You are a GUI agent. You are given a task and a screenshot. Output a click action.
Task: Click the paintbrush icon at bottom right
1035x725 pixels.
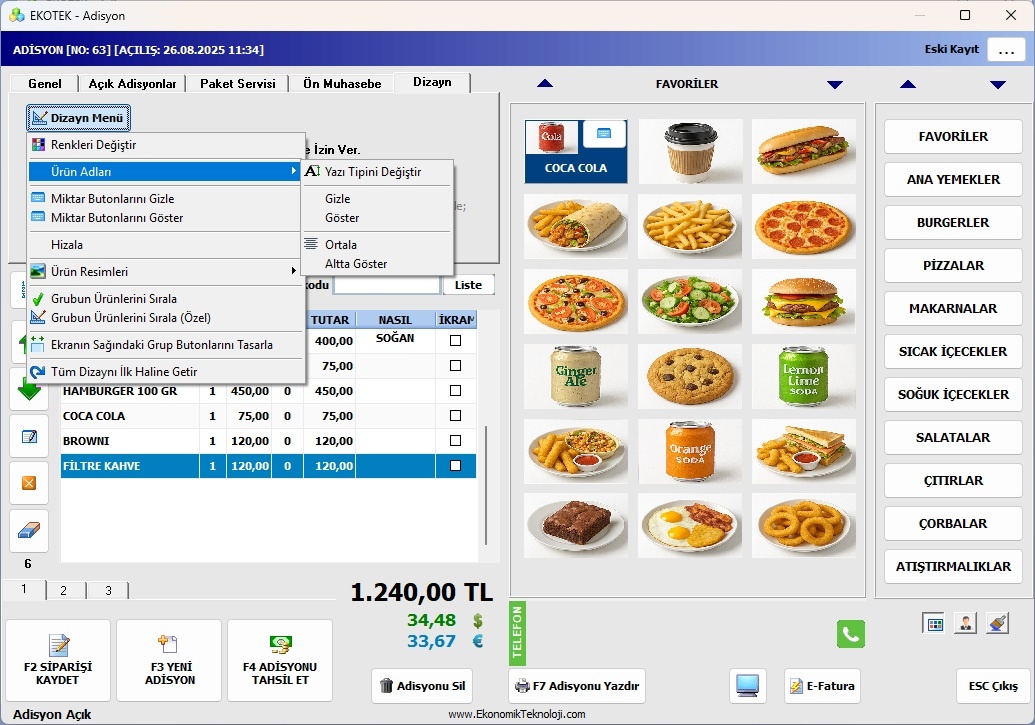tap(997, 623)
